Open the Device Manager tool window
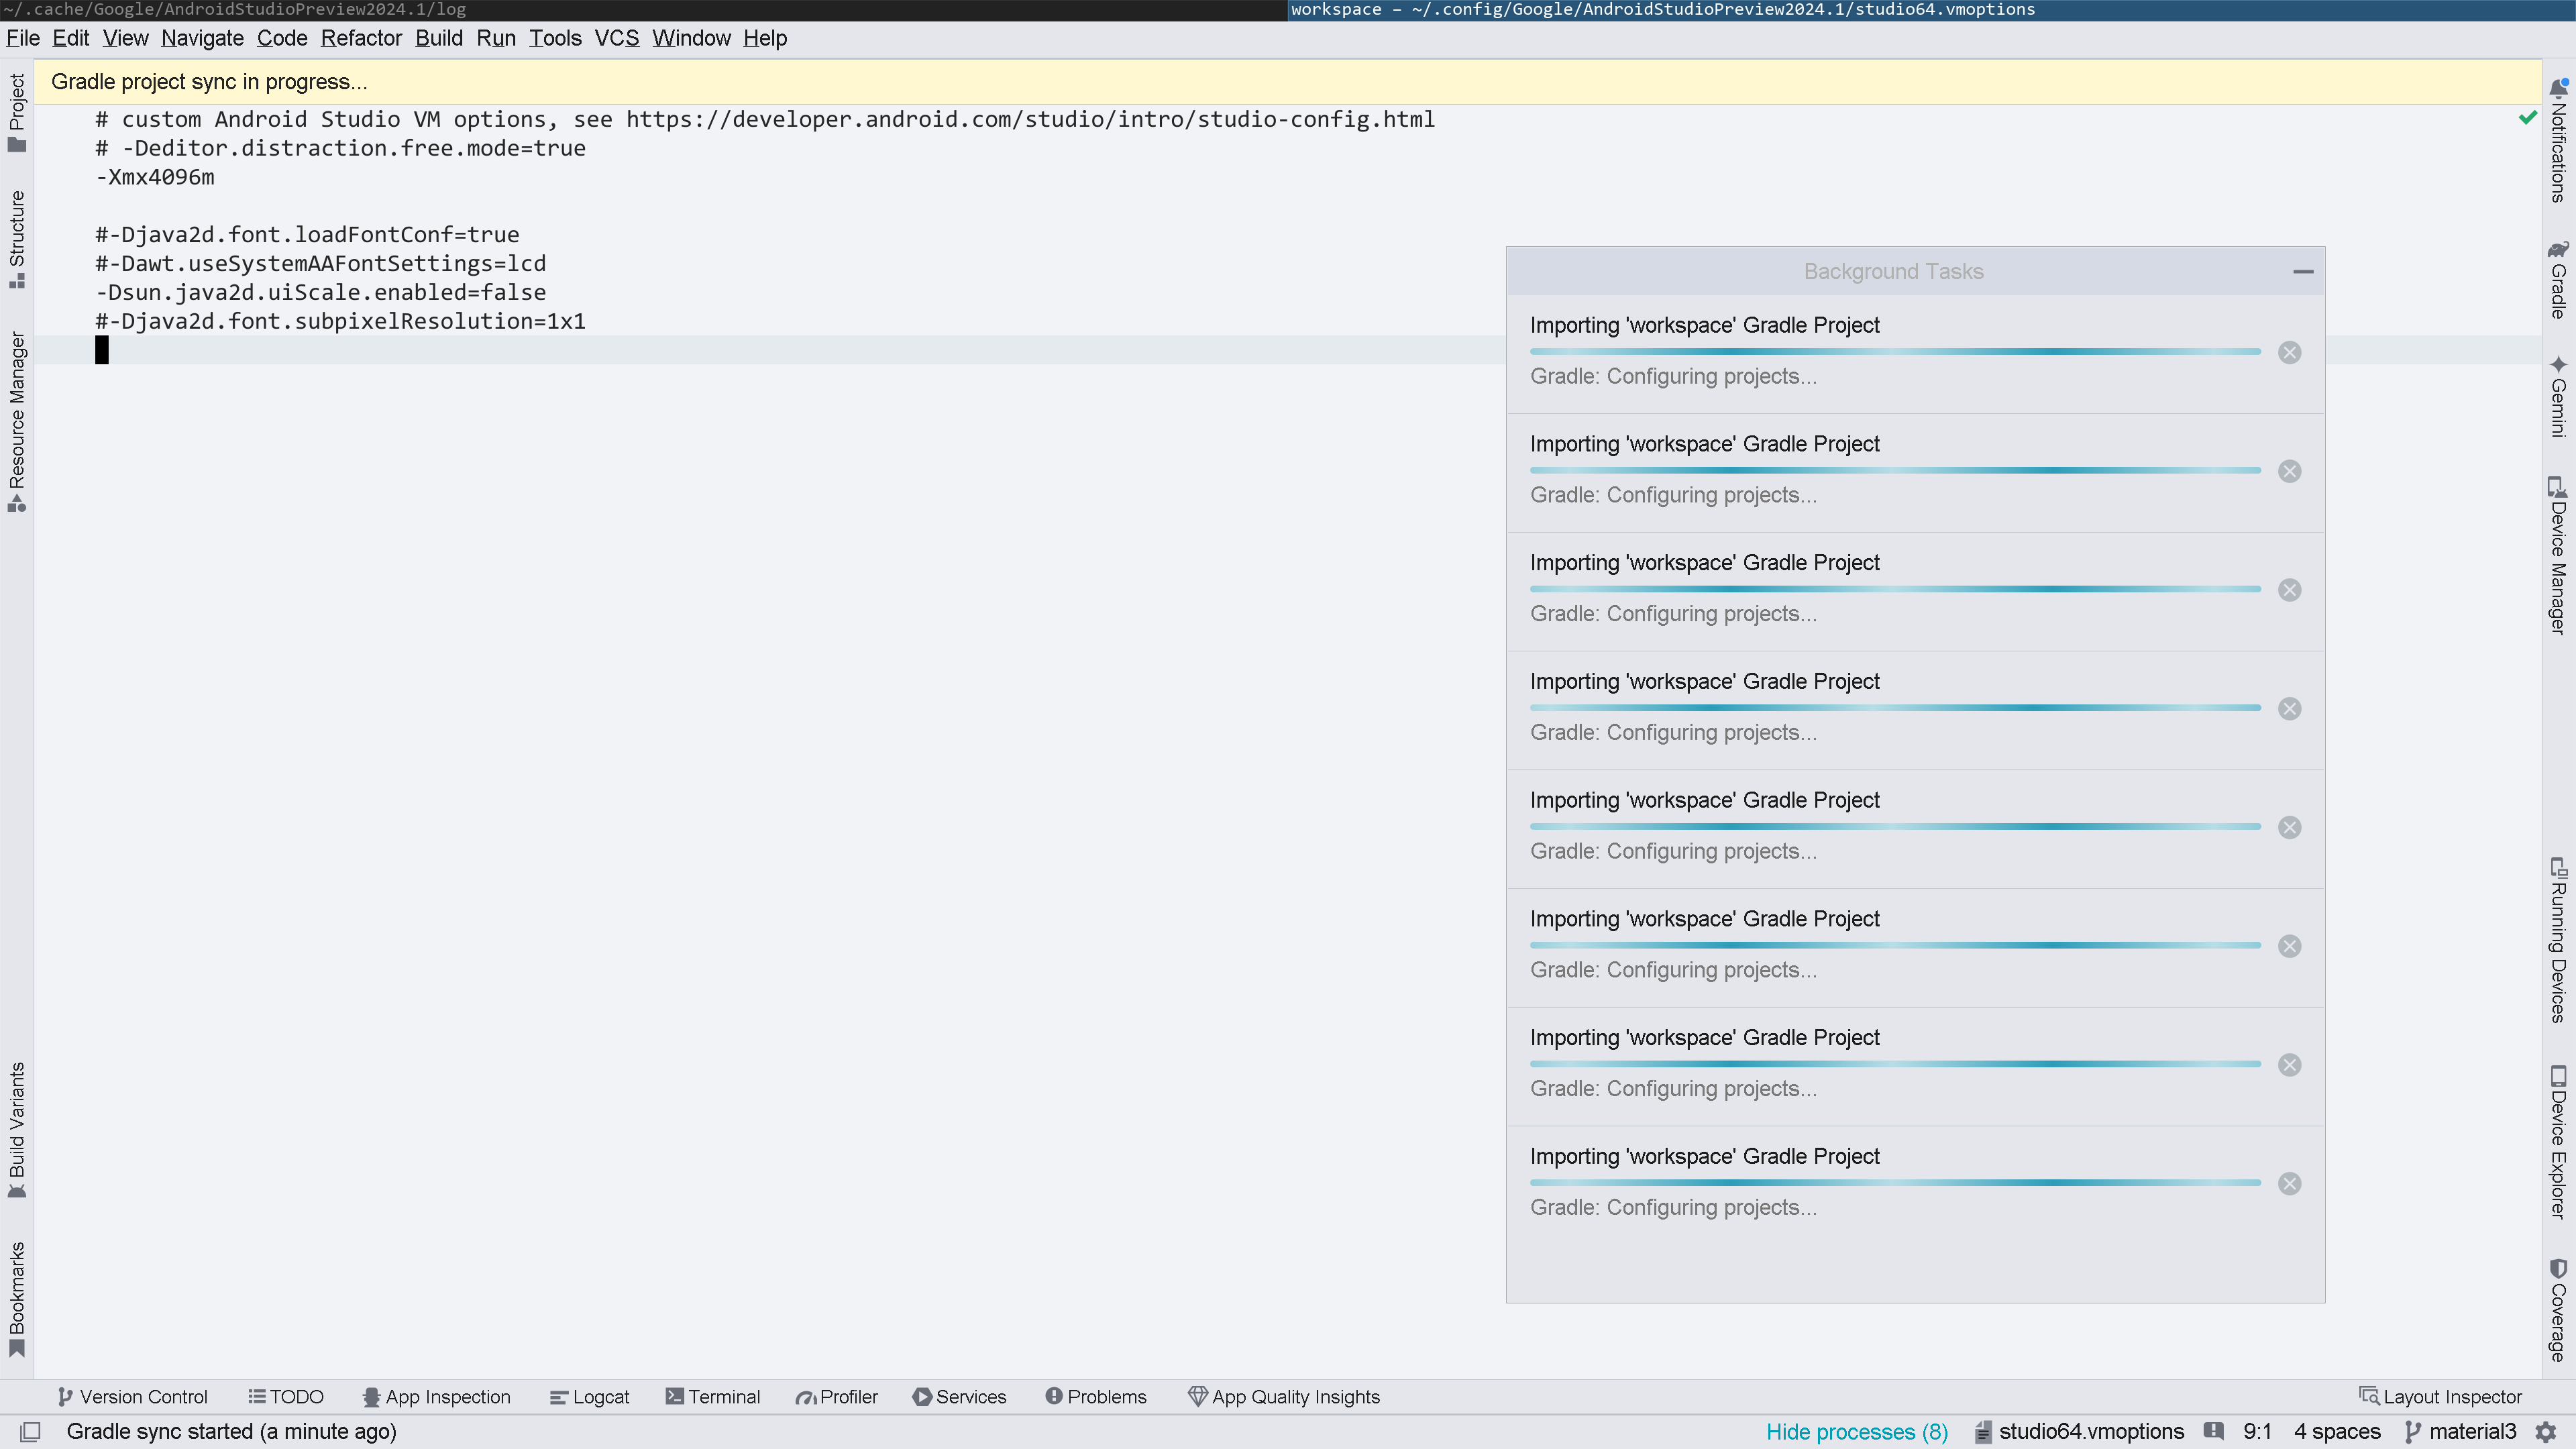 coord(2558,556)
